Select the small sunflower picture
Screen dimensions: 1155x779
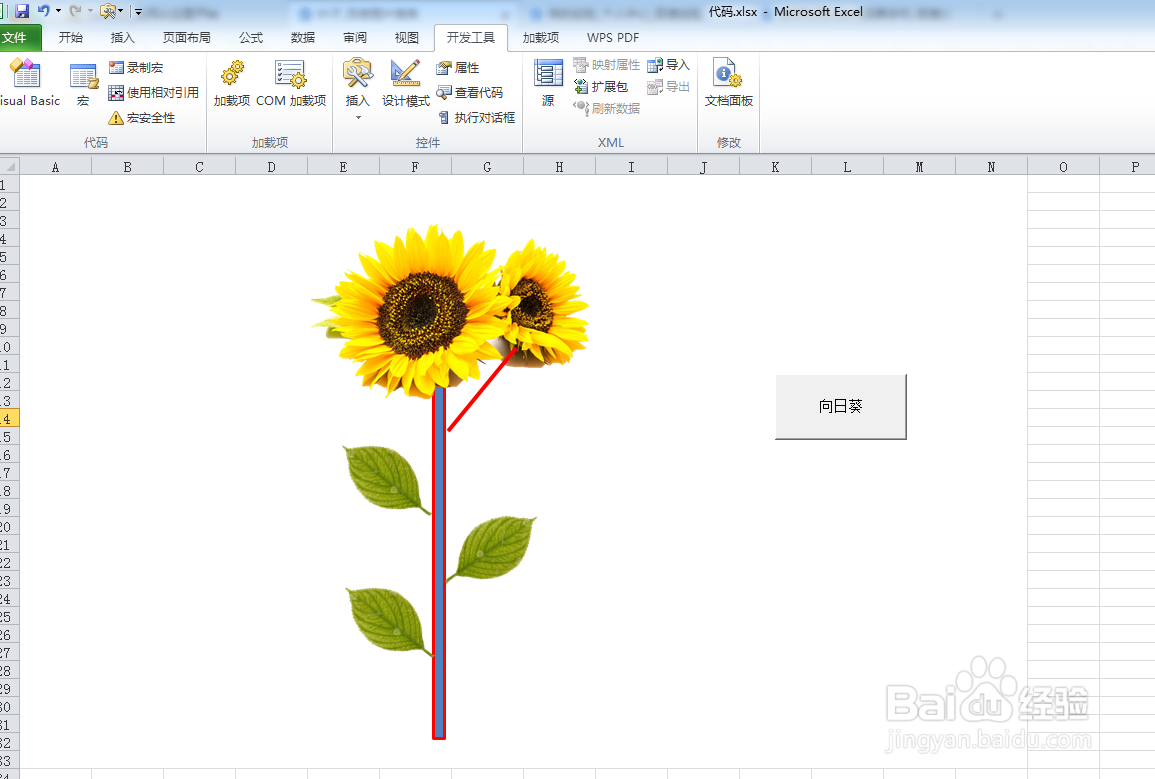coord(544,302)
